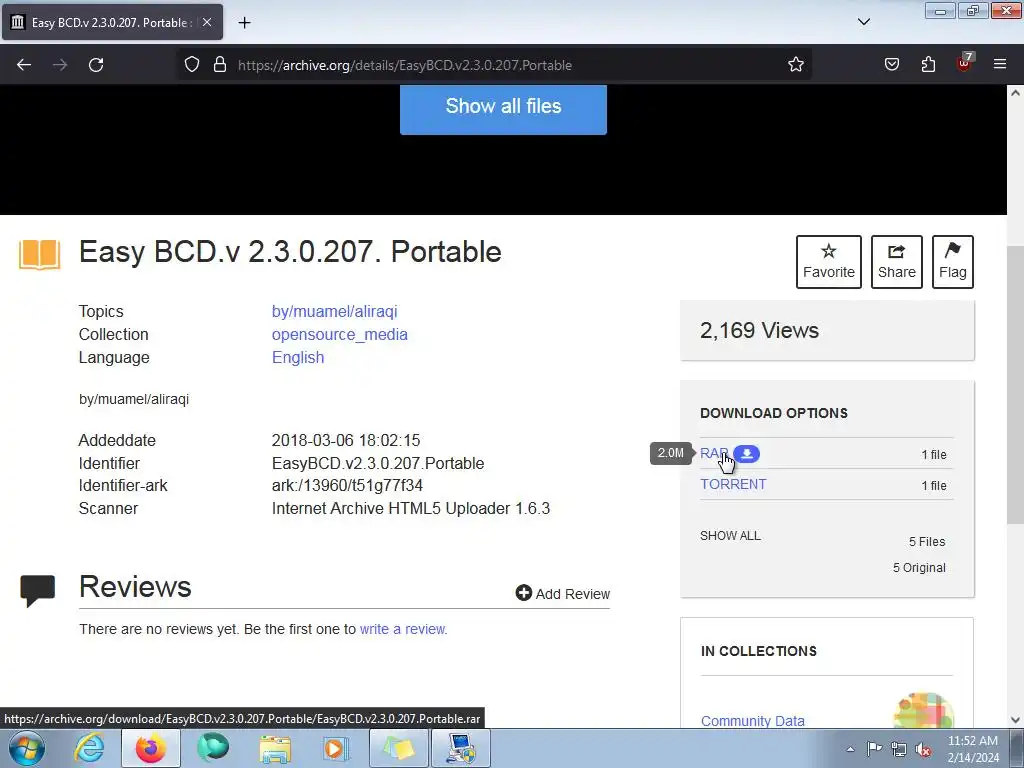1024x768 pixels.
Task: Click the Add Review button
Action: (562, 593)
